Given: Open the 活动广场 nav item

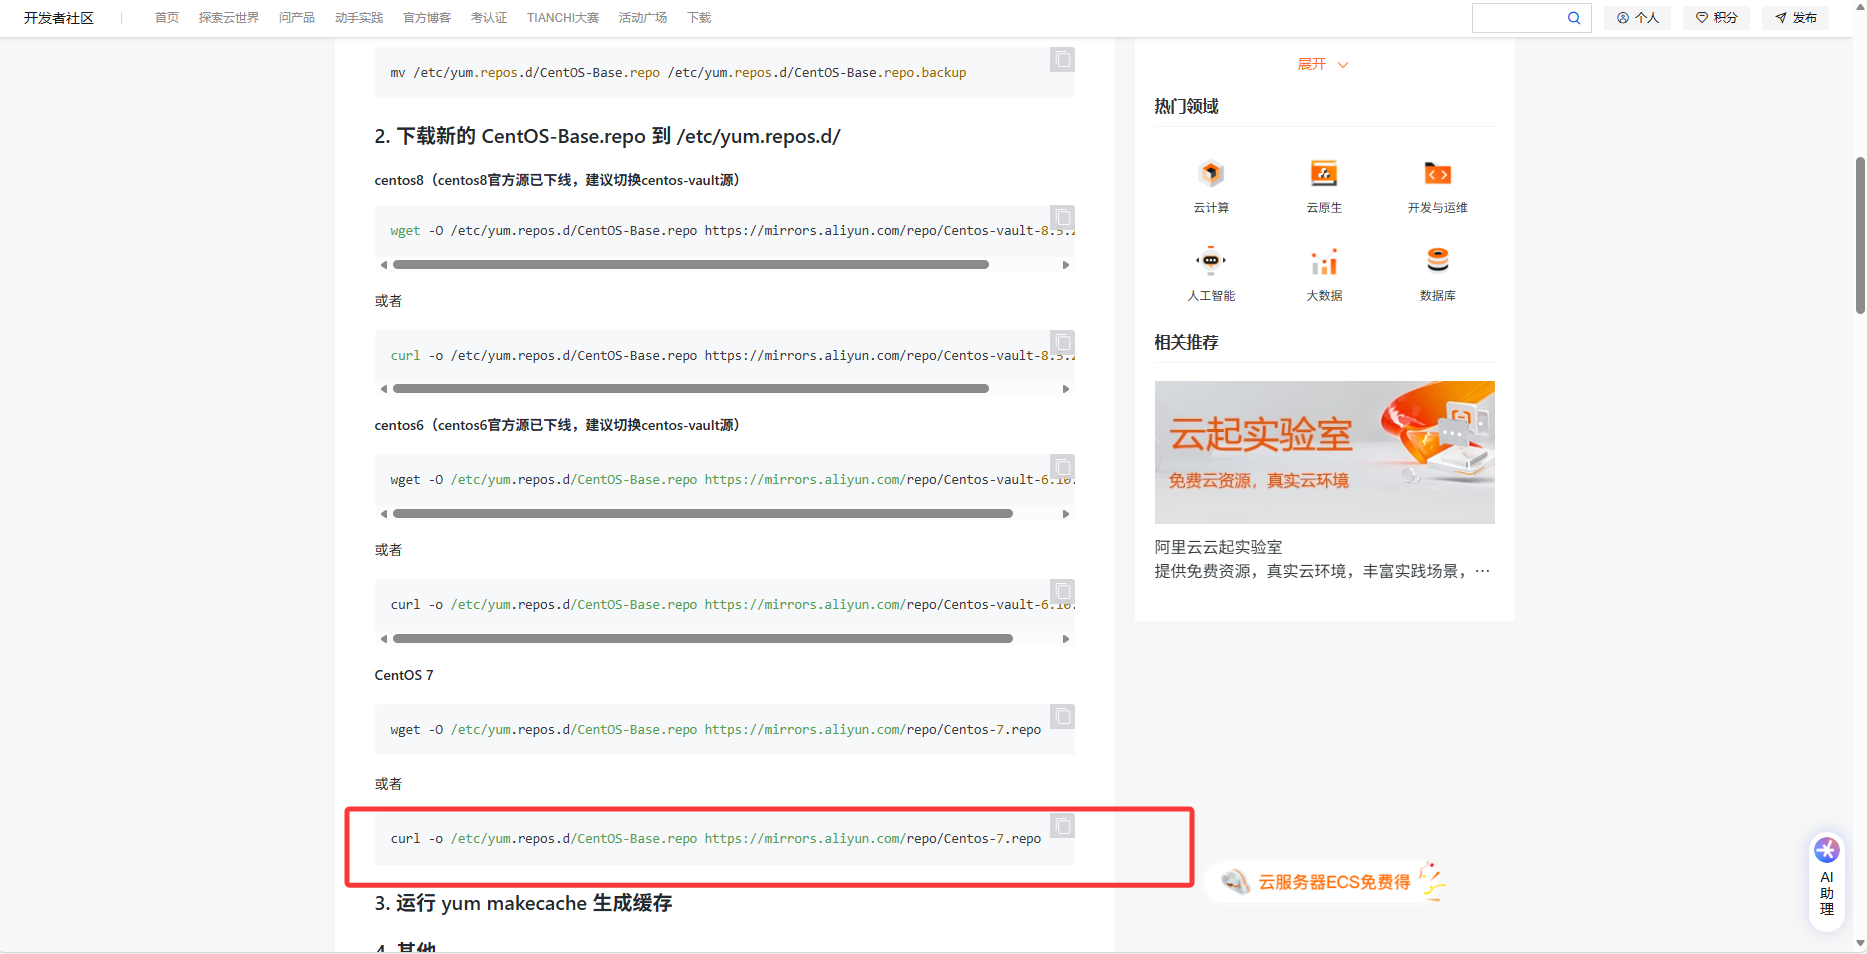Looking at the screenshot, I should pyautogui.click(x=643, y=18).
